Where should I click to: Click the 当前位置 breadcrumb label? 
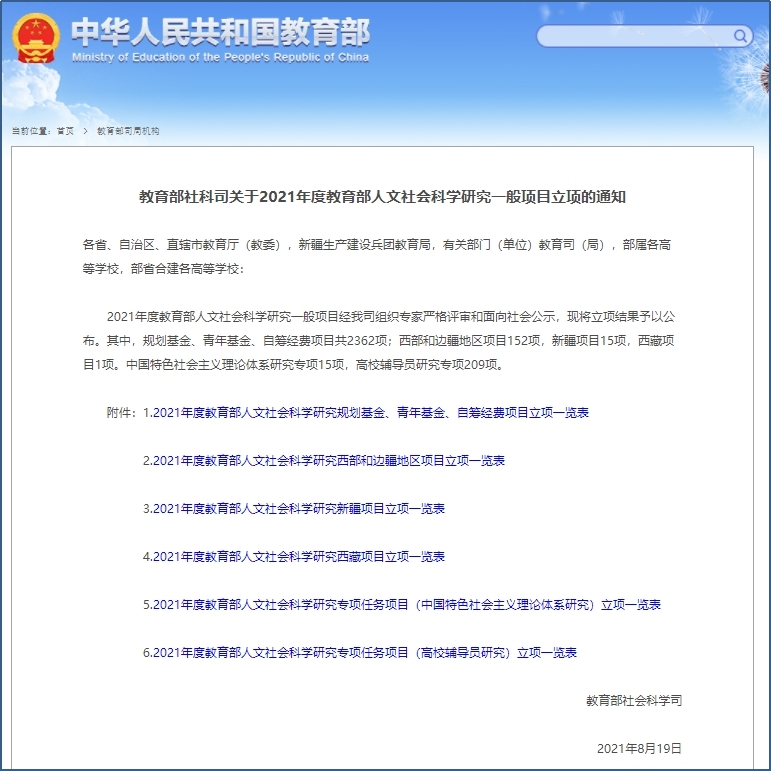click(30, 131)
